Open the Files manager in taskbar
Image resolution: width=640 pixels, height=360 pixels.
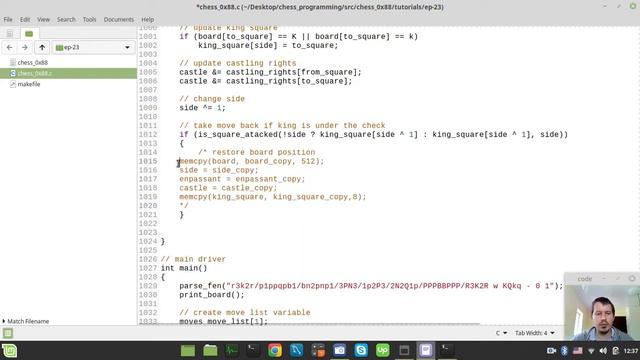[210, 351]
